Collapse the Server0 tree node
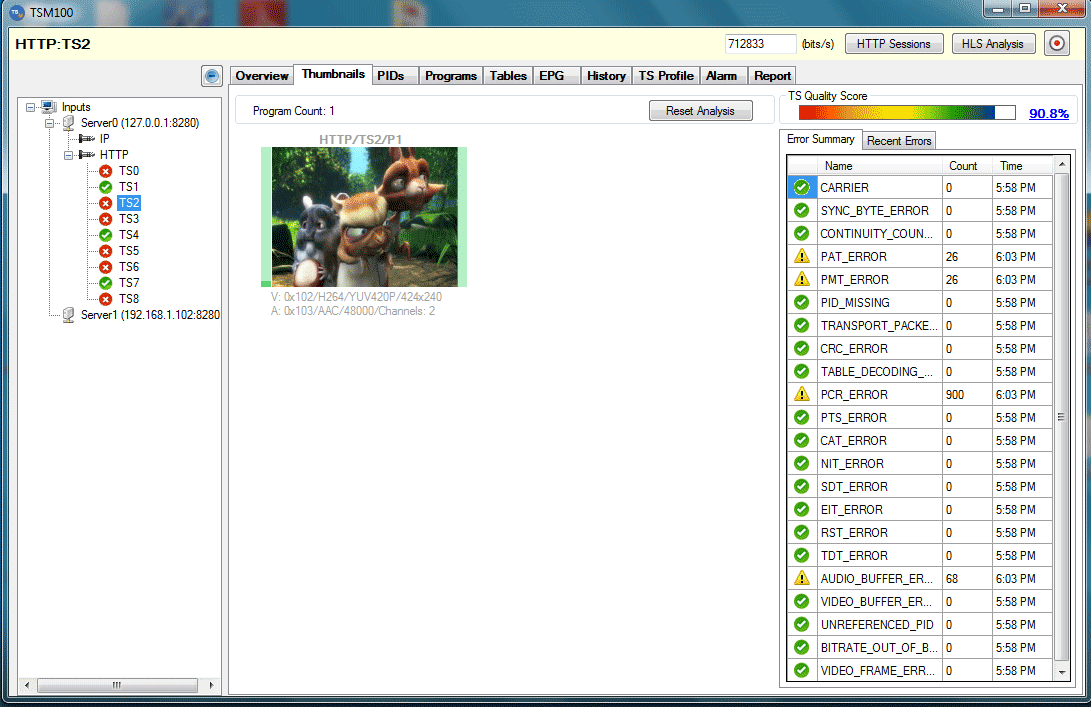This screenshot has width=1091, height=707. (49, 123)
